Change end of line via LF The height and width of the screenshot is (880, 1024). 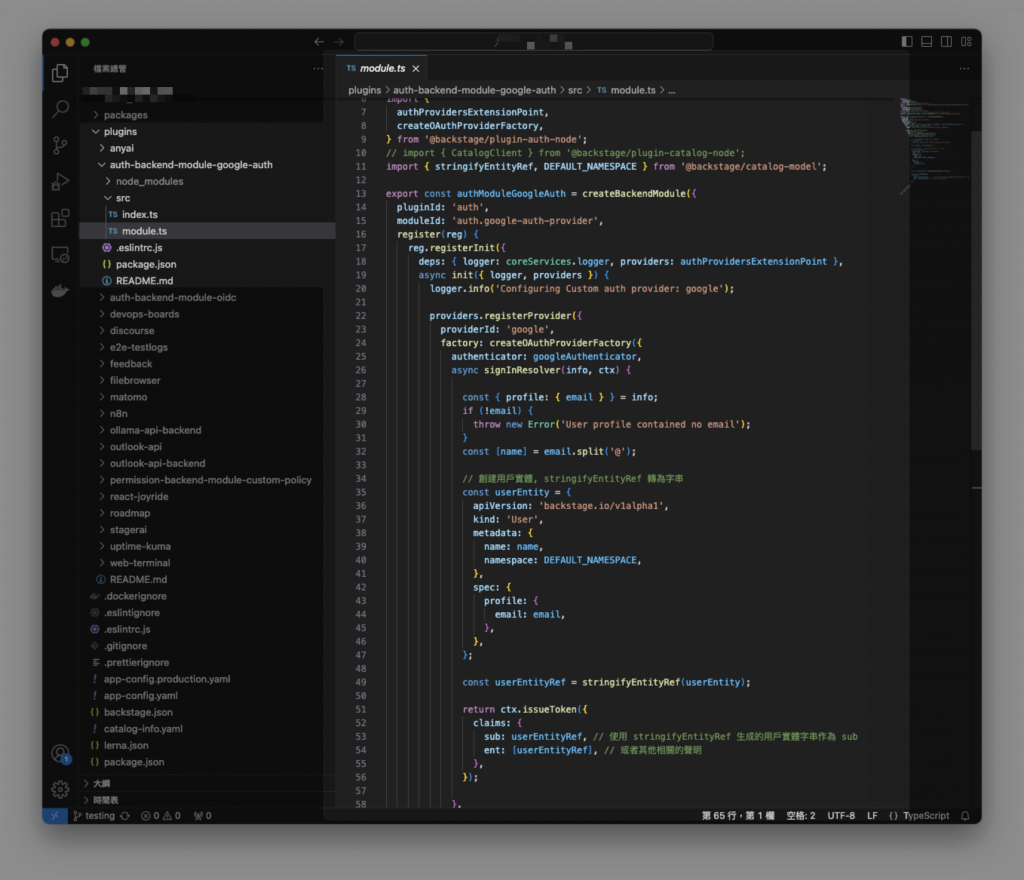point(872,815)
